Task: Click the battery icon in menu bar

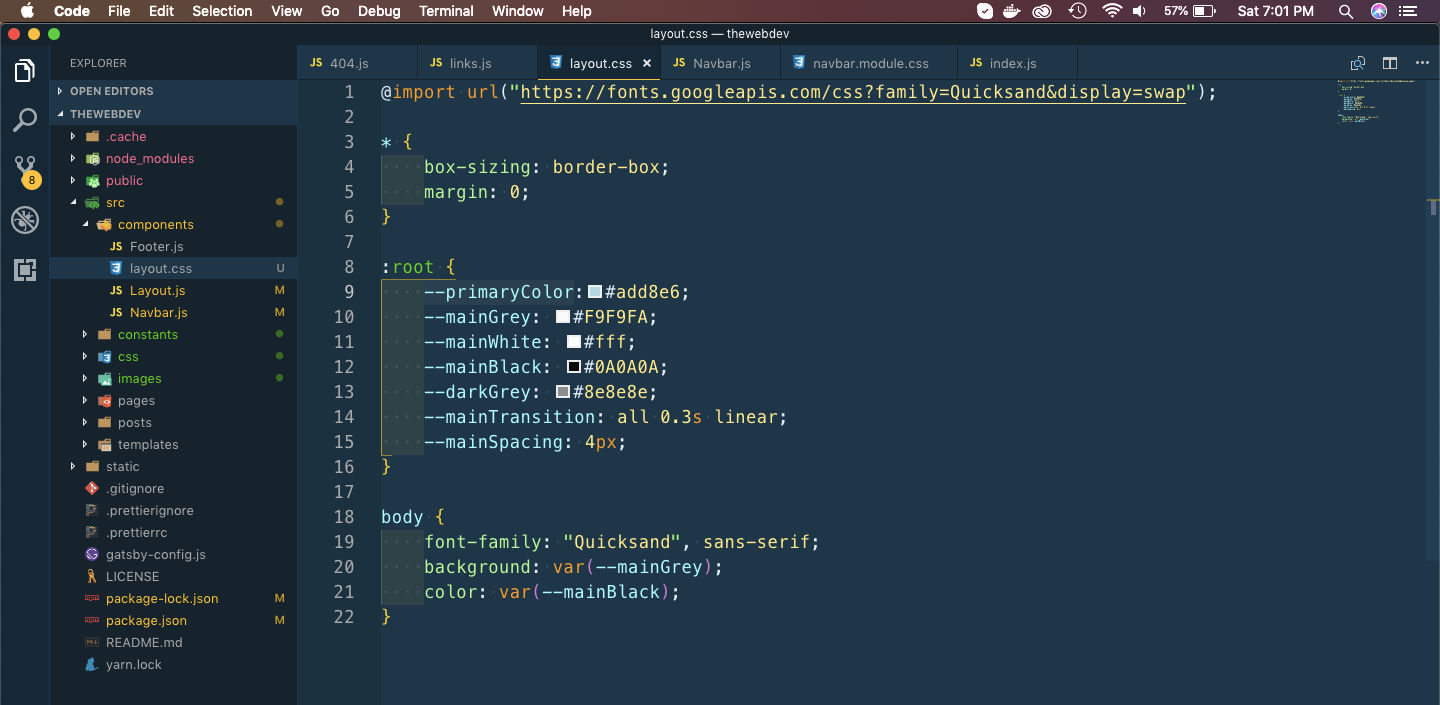Action: (x=1204, y=11)
